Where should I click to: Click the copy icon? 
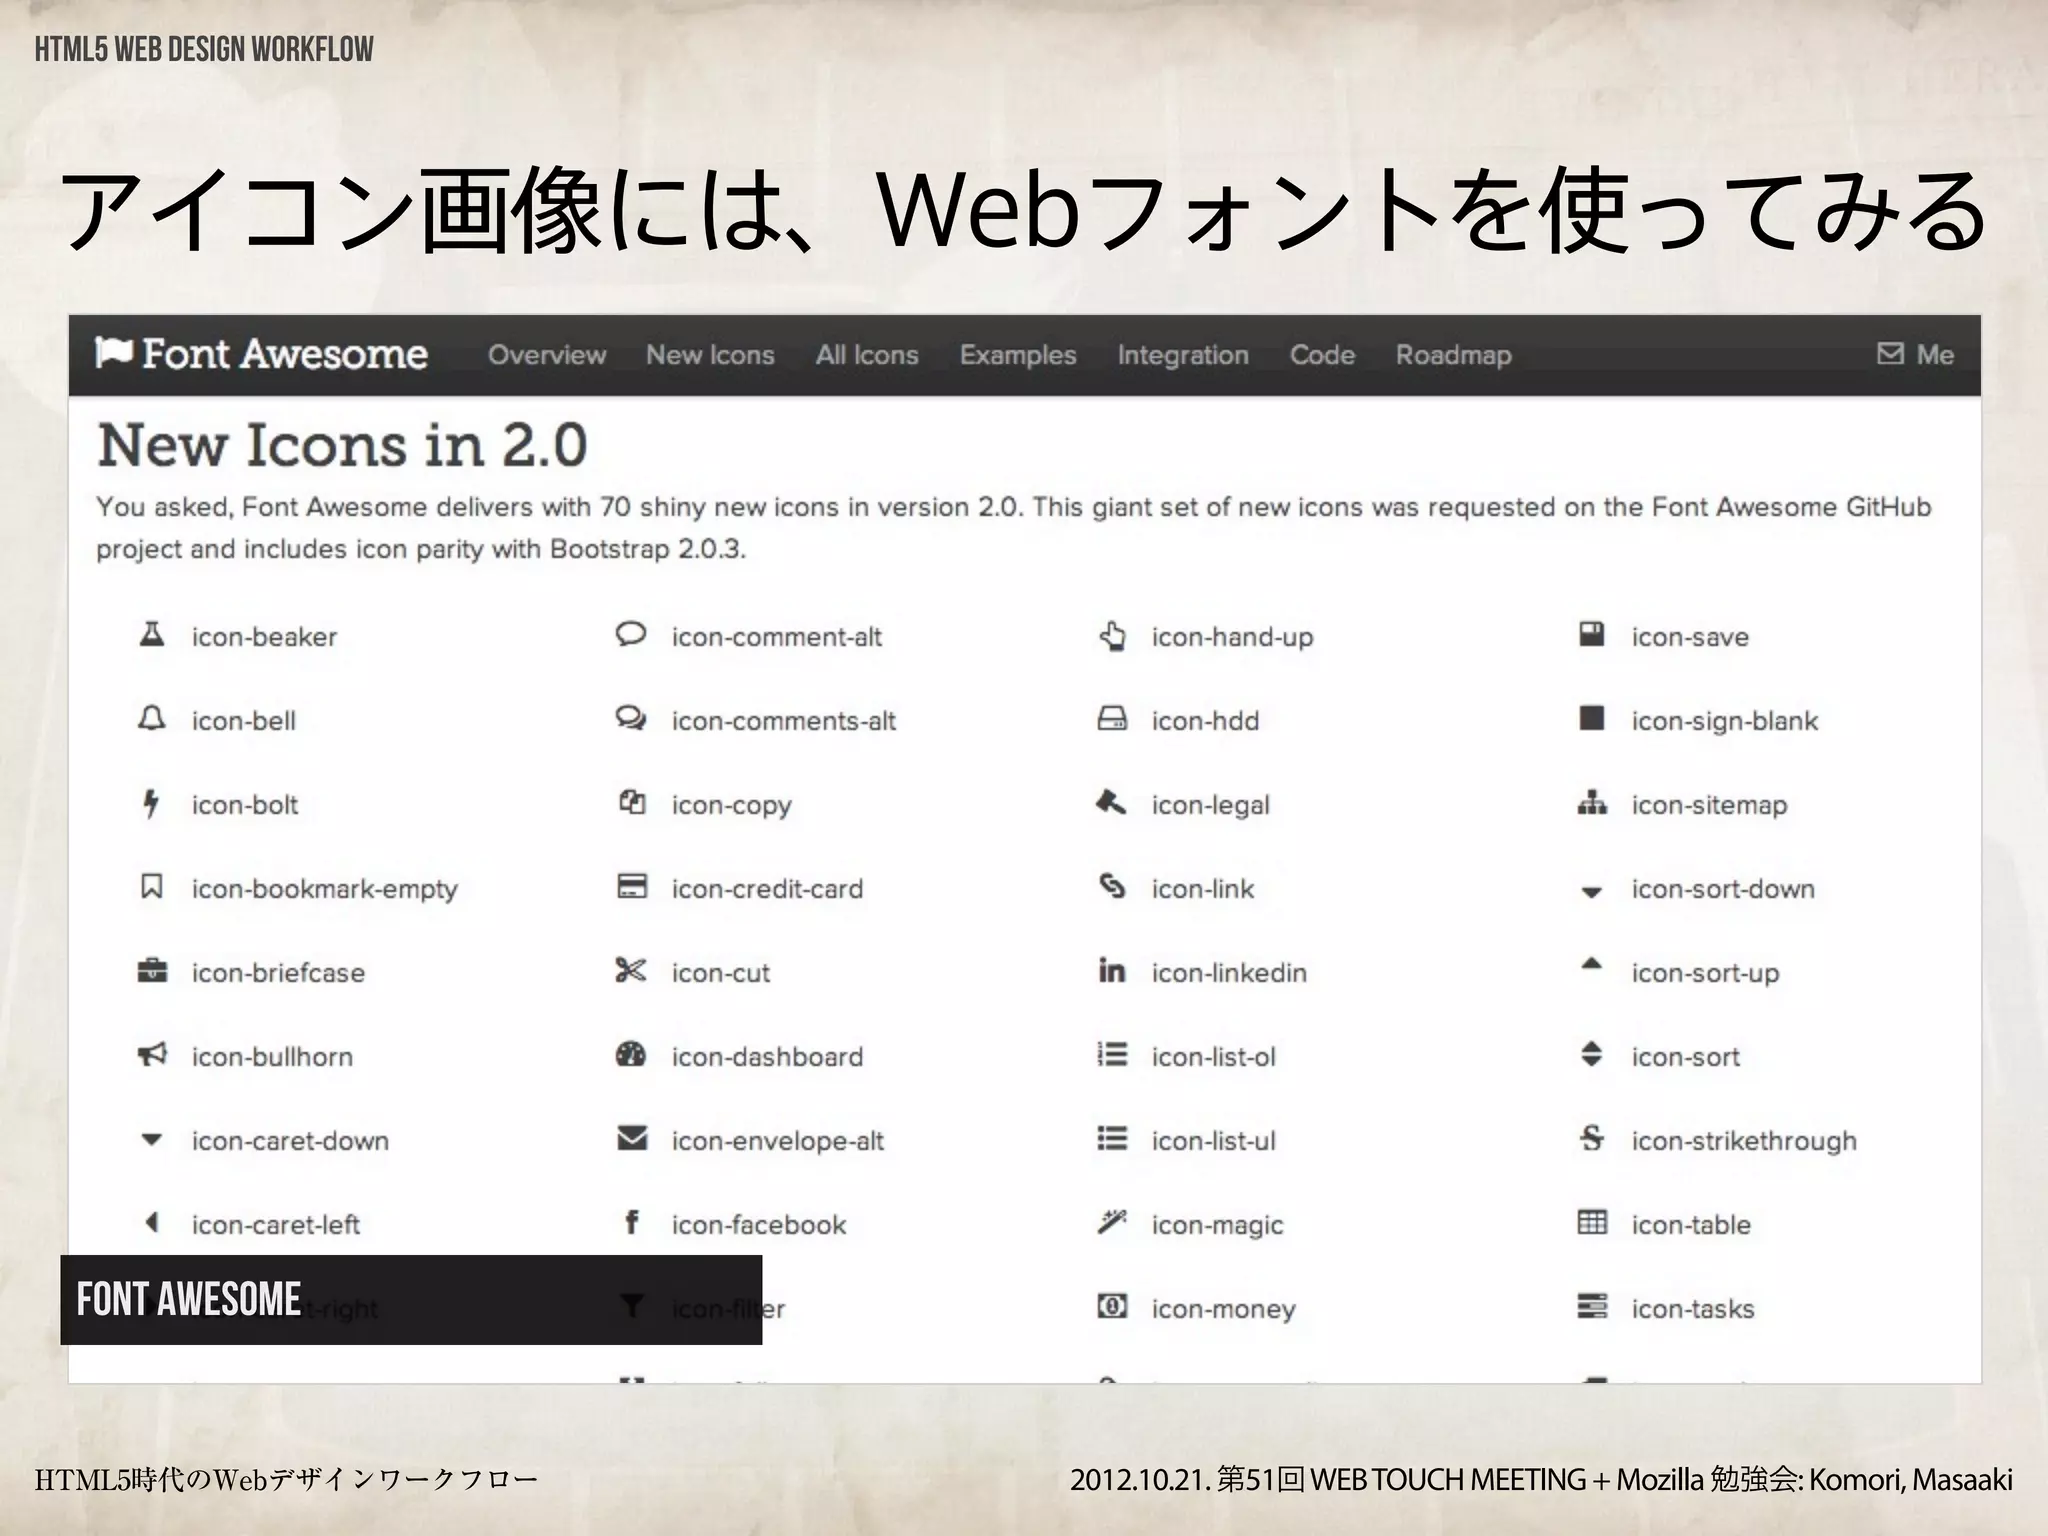click(x=631, y=802)
